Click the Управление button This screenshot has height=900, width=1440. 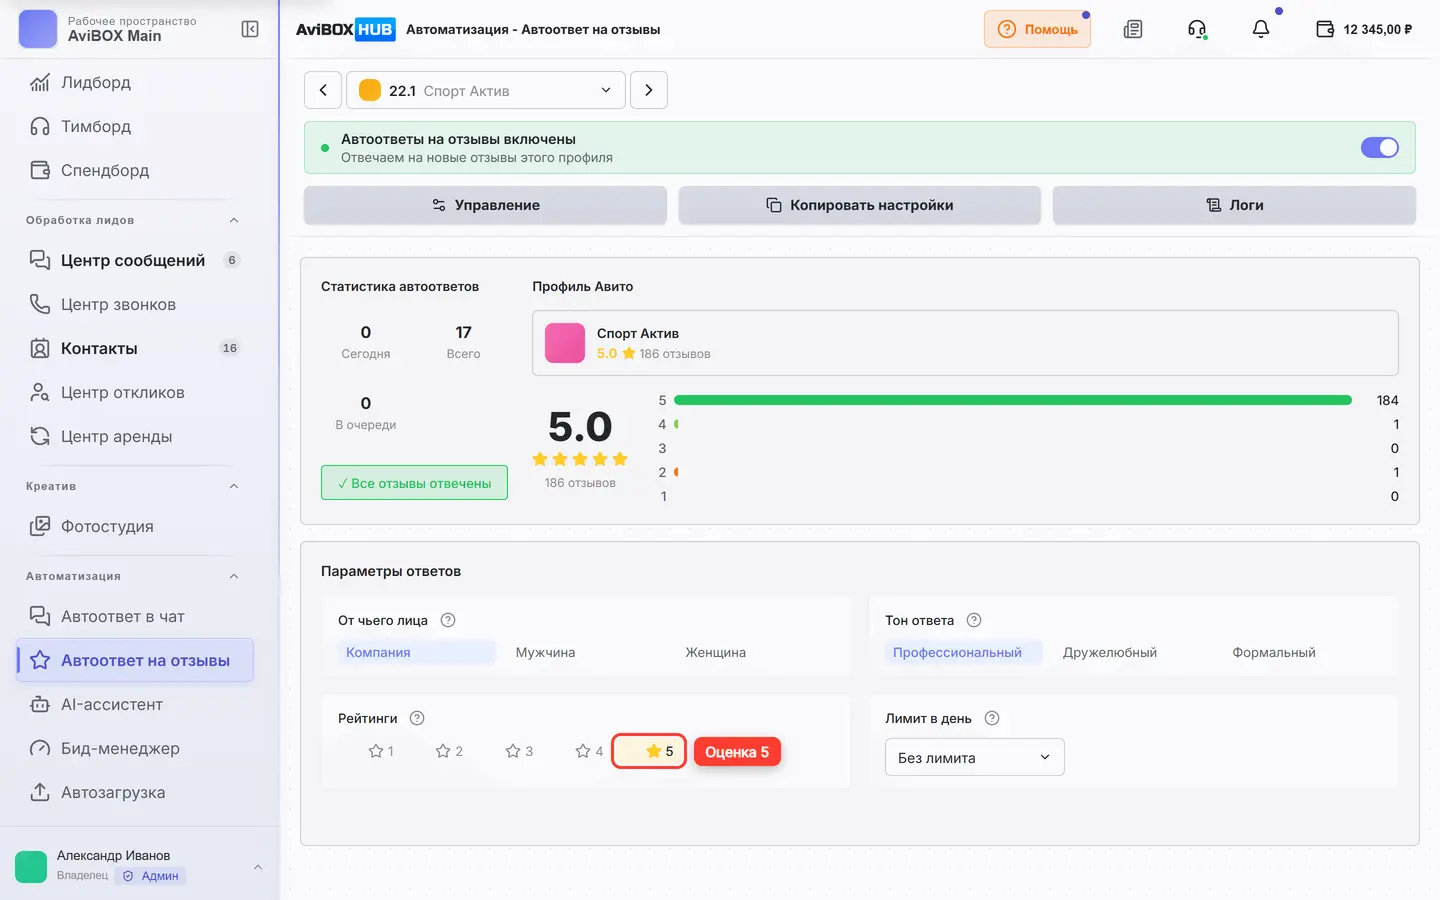point(485,205)
